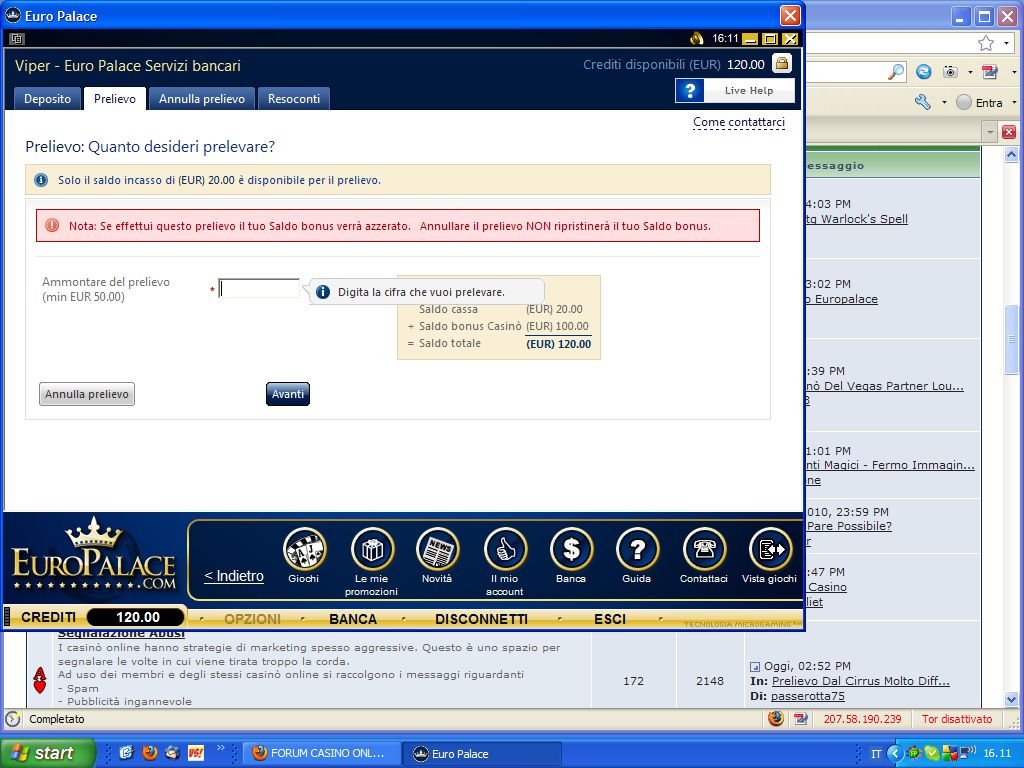Click the grey Annulla prelievo button
The width and height of the screenshot is (1024, 768).
pos(87,394)
